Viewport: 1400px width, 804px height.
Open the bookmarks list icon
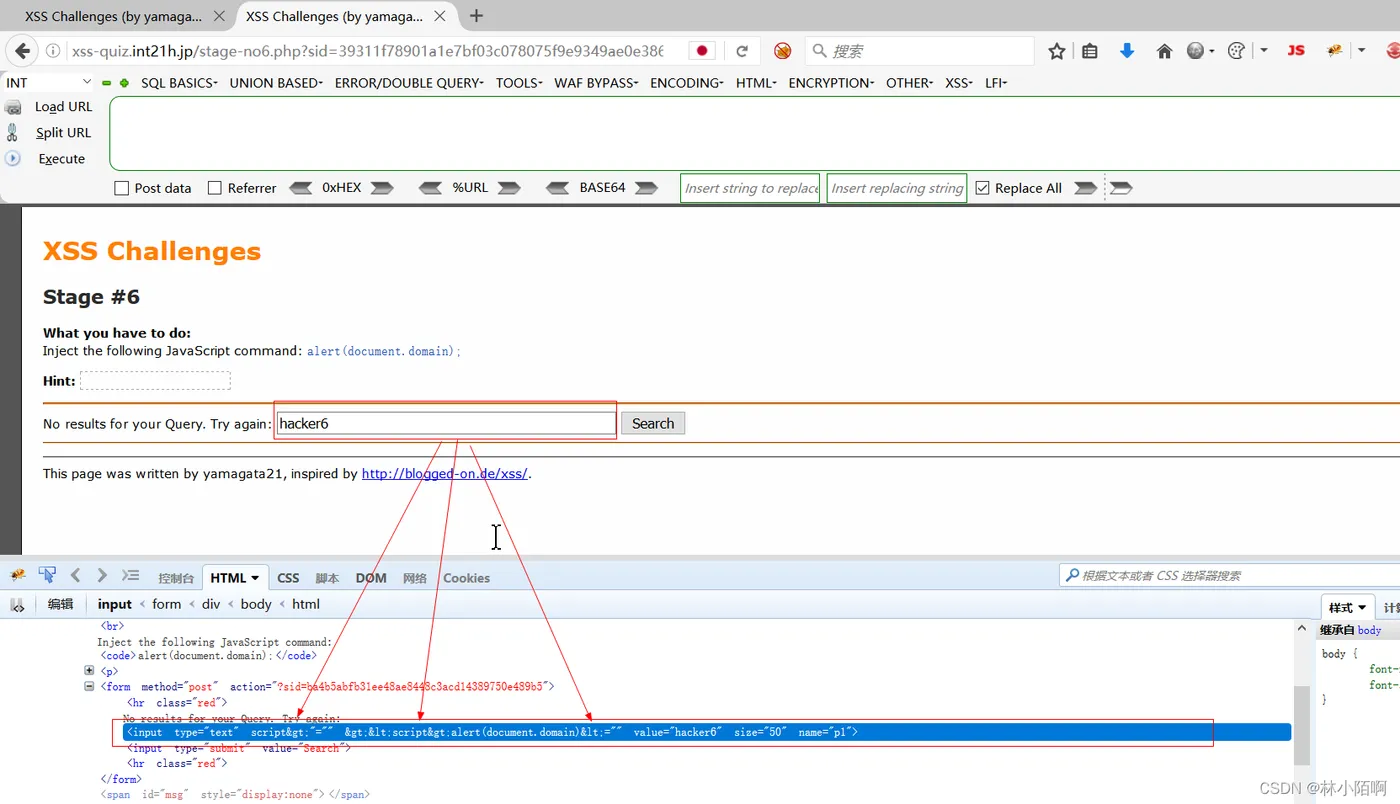tap(1090, 51)
